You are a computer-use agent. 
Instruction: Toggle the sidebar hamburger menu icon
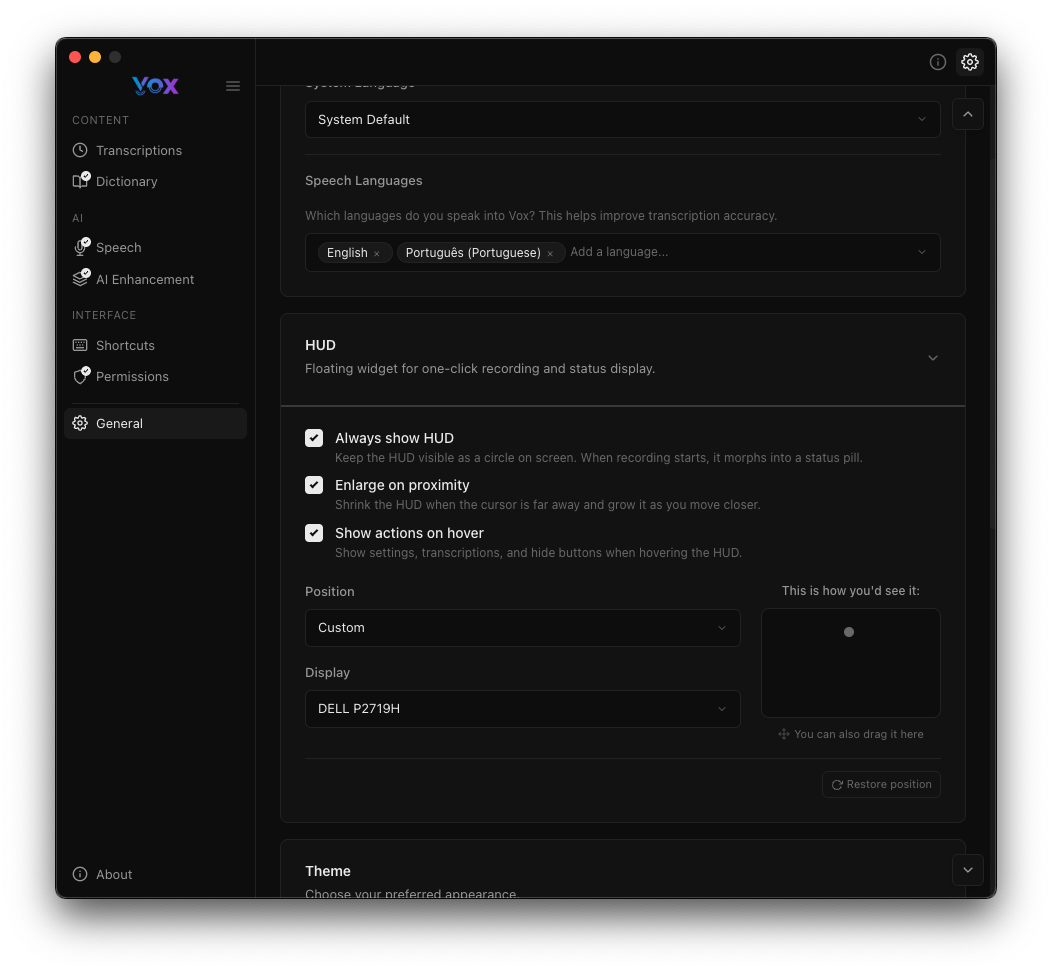coord(233,86)
